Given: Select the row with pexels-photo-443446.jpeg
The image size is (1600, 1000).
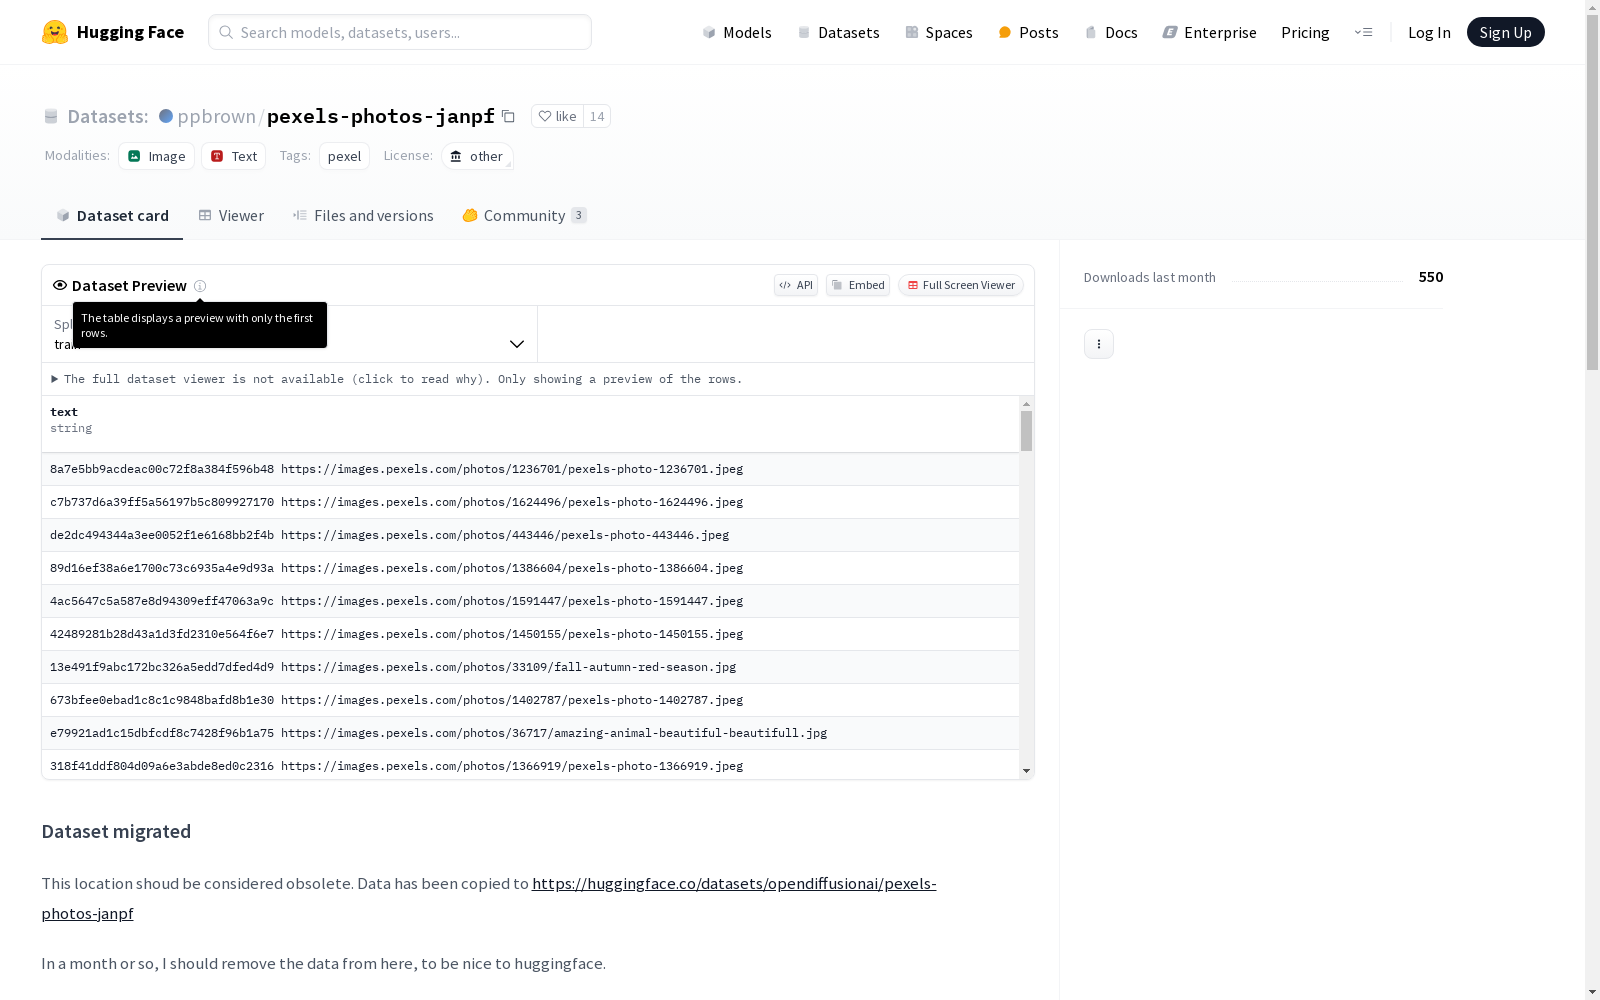Looking at the screenshot, I should point(530,535).
